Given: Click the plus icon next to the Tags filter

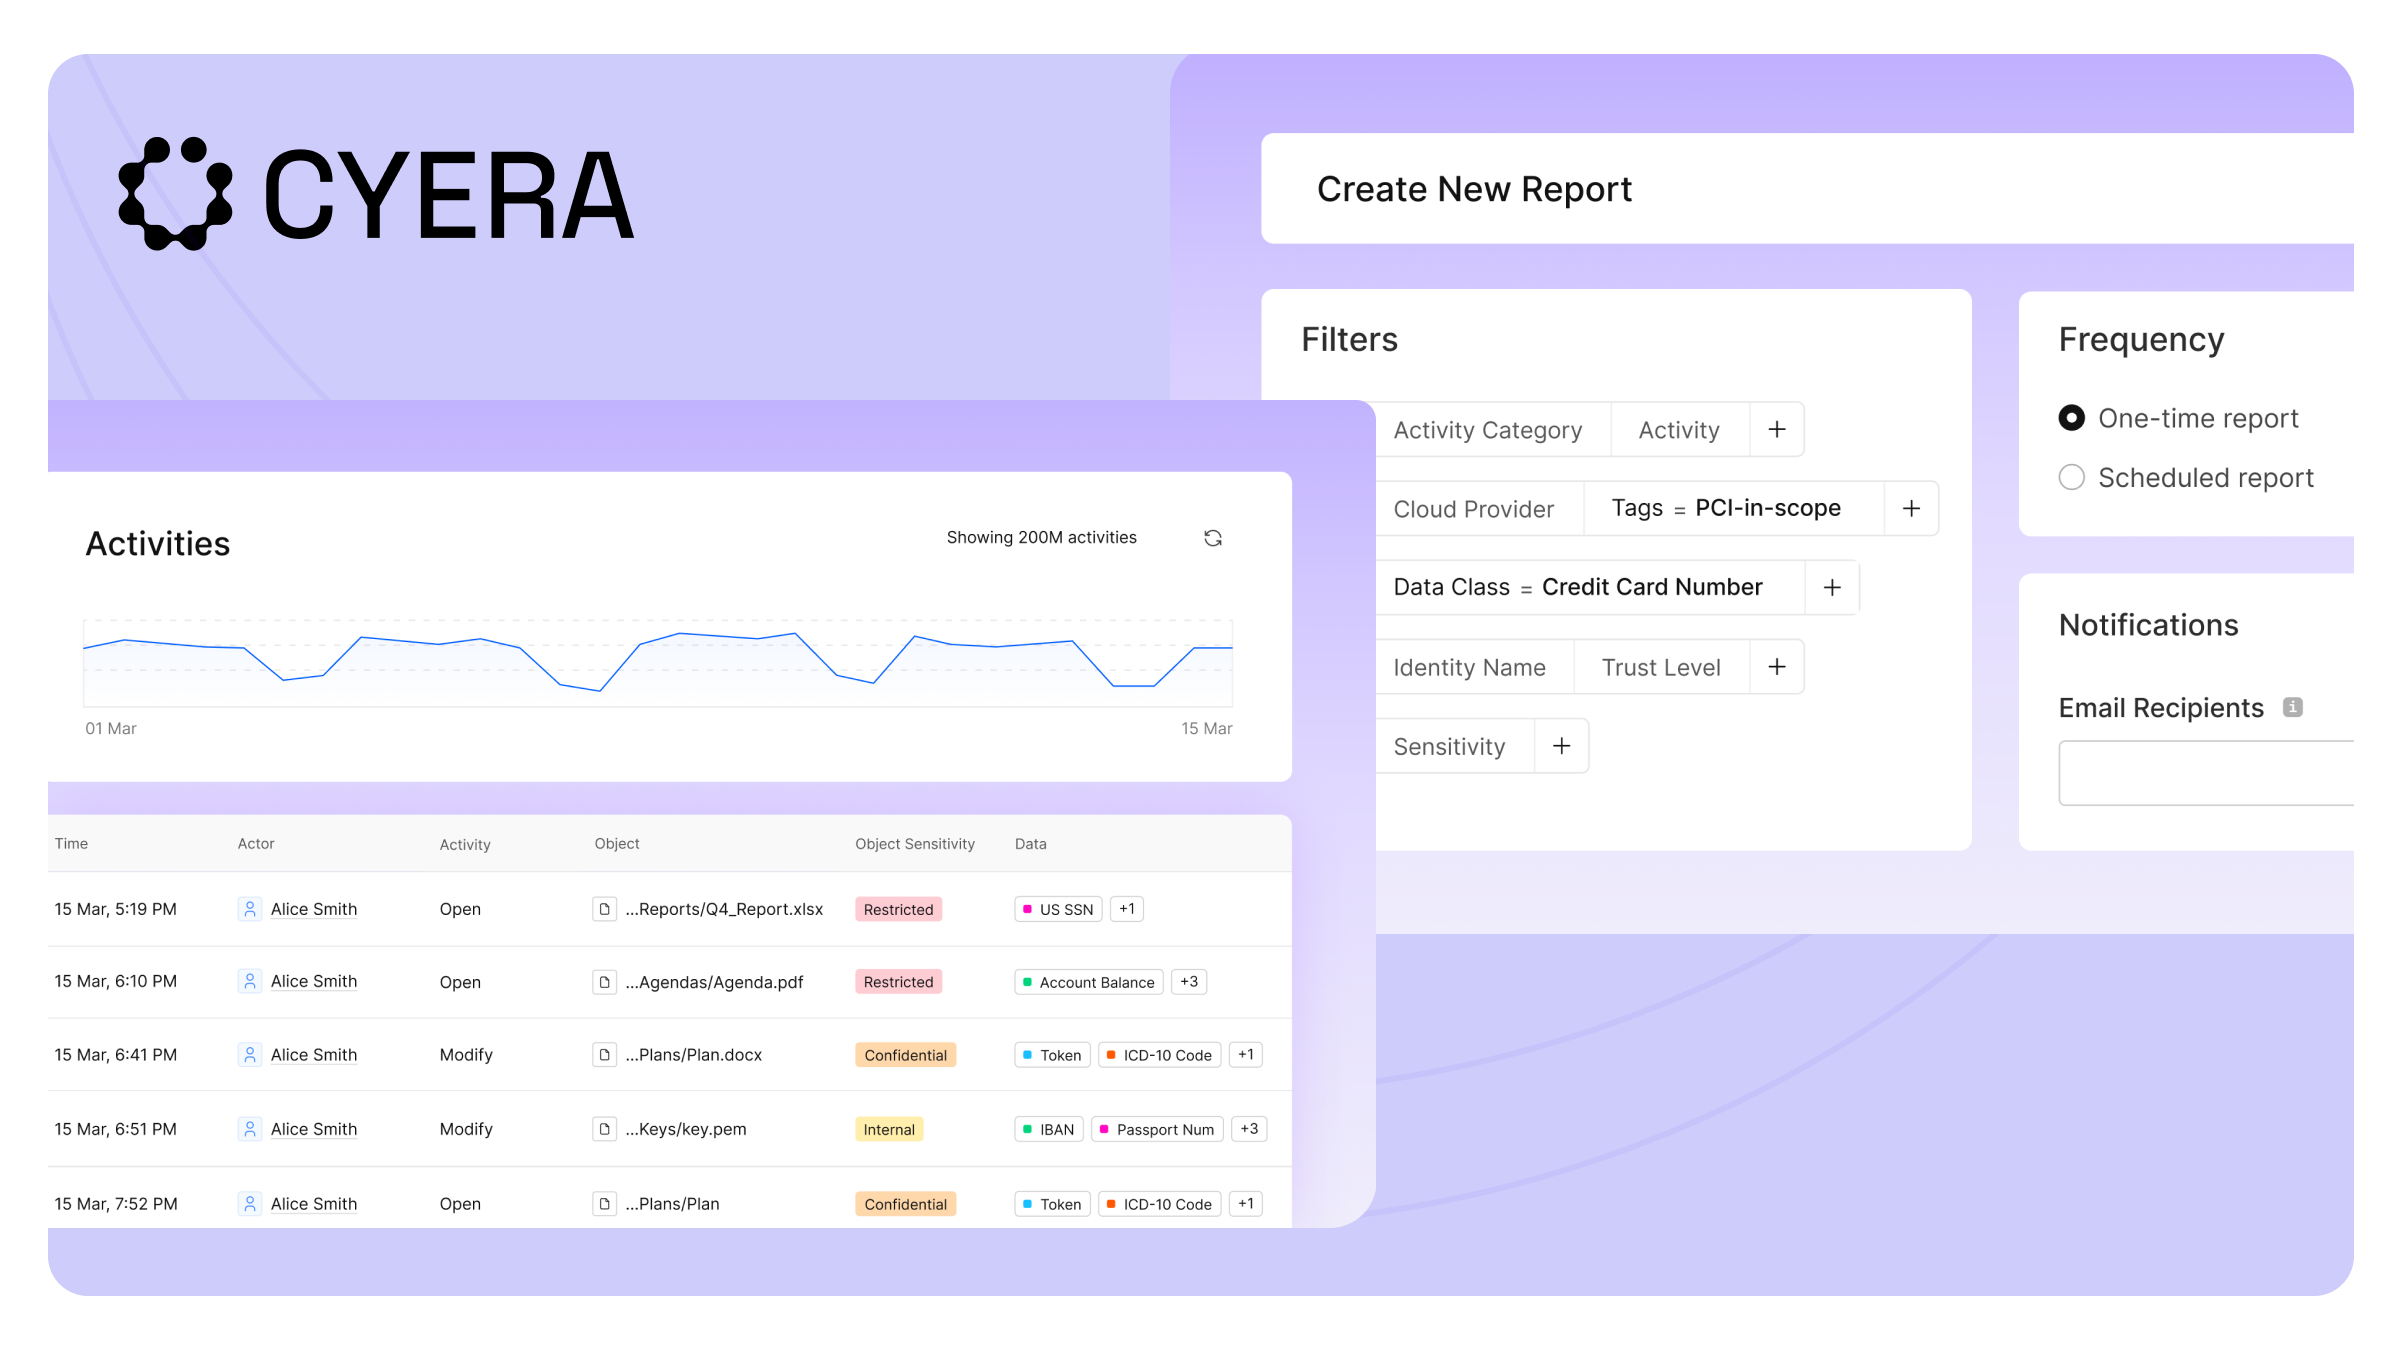Looking at the screenshot, I should 1911,508.
